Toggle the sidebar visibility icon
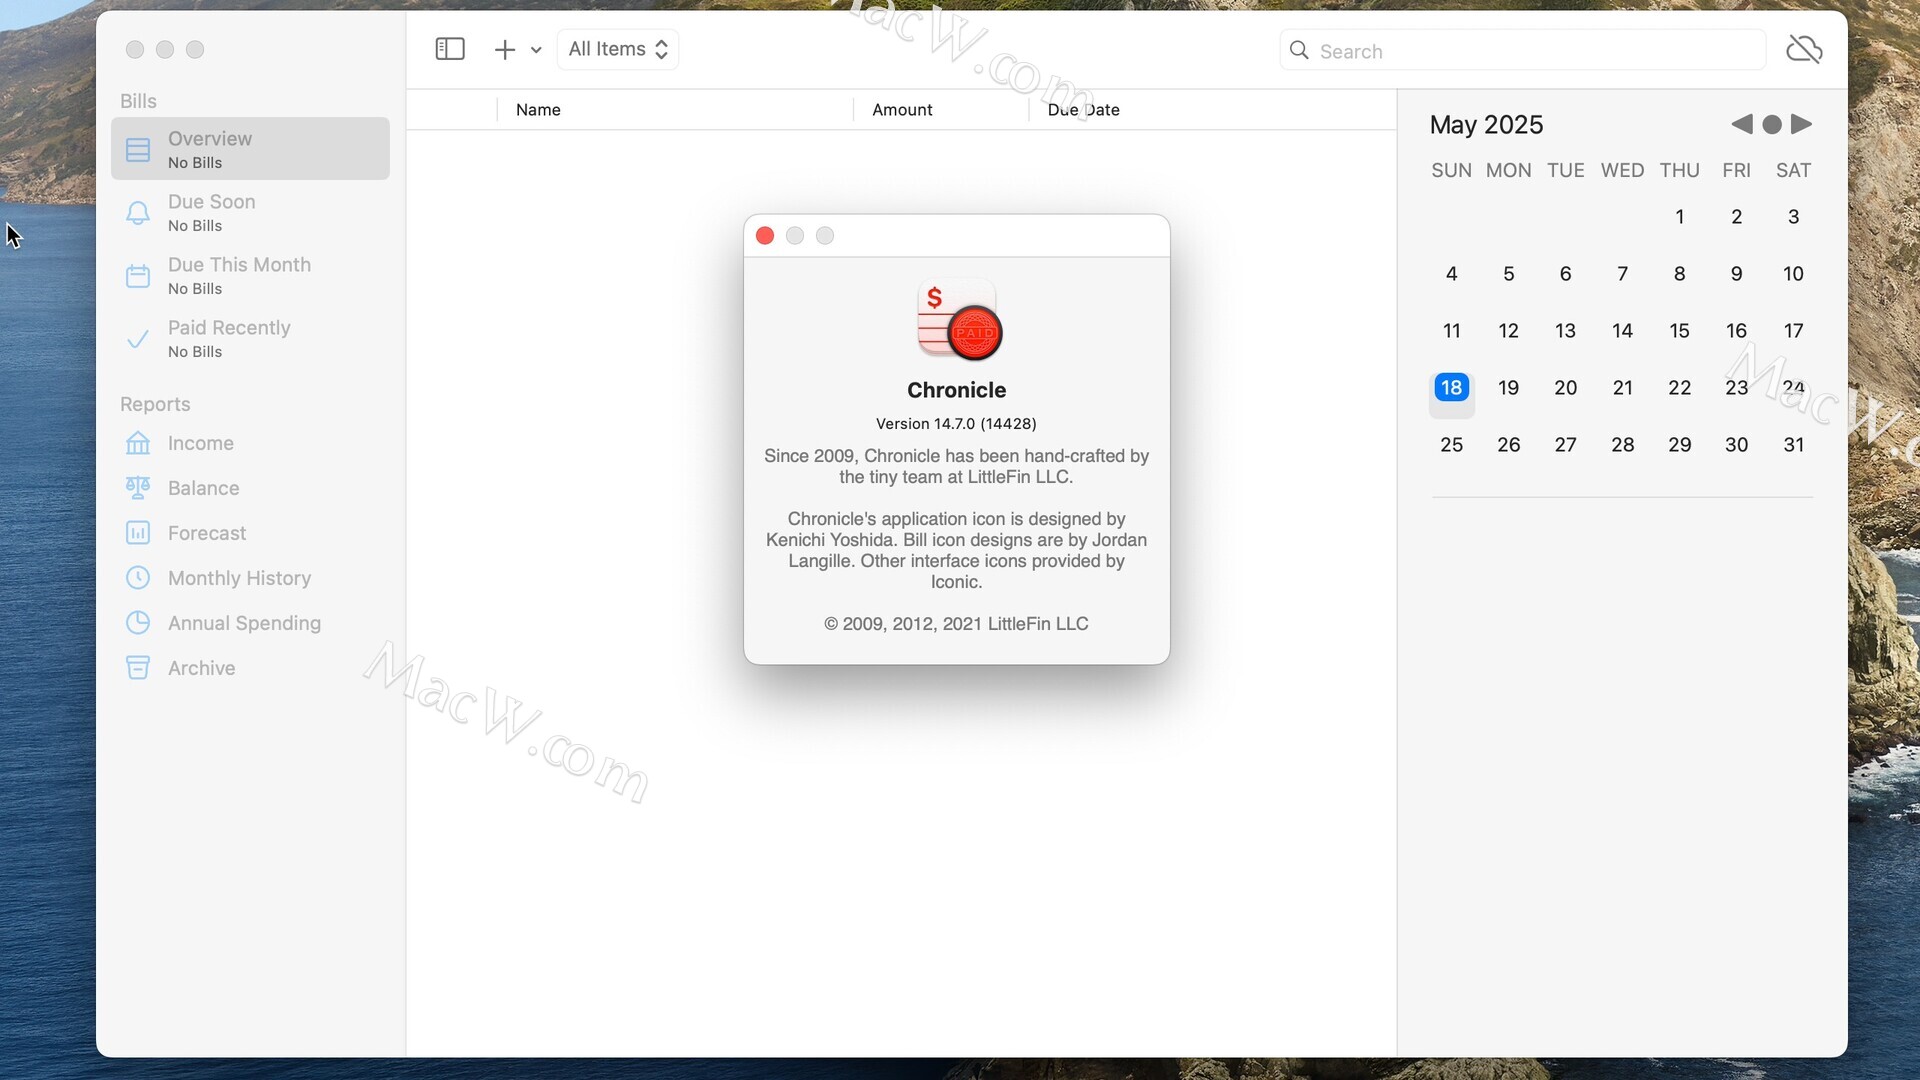 (x=450, y=49)
